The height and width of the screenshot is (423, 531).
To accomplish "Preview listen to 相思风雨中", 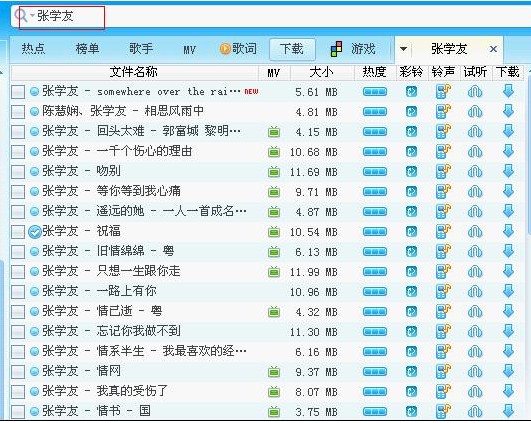I will [475, 112].
